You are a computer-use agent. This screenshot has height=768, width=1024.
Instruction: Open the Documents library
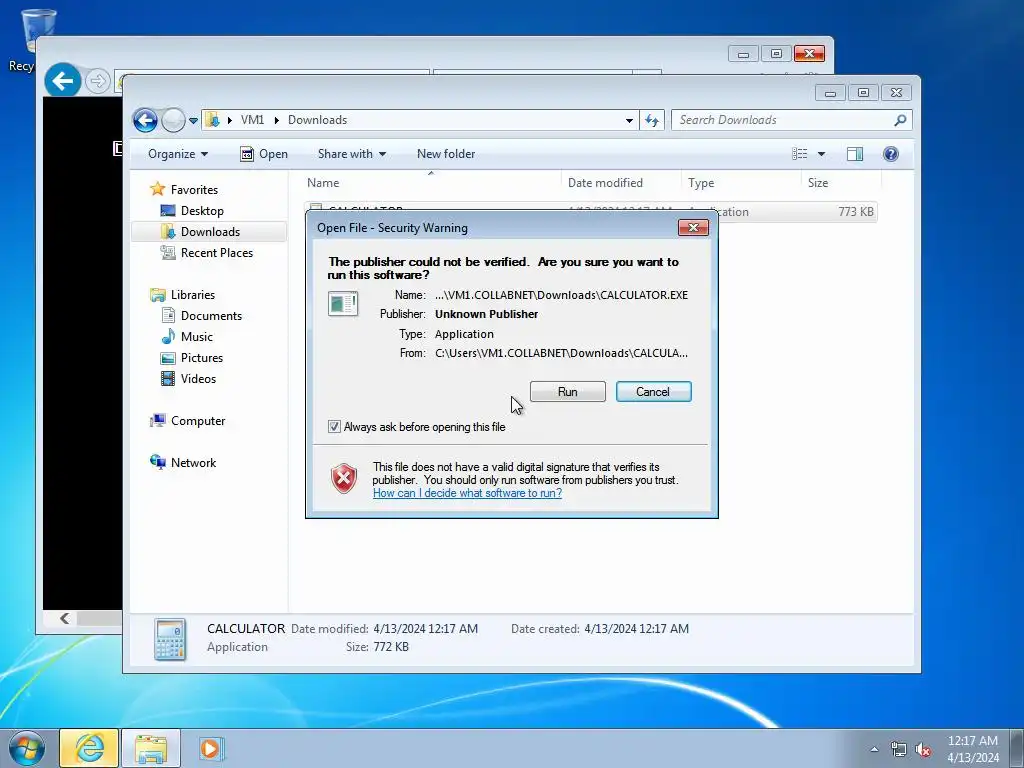pos(211,316)
